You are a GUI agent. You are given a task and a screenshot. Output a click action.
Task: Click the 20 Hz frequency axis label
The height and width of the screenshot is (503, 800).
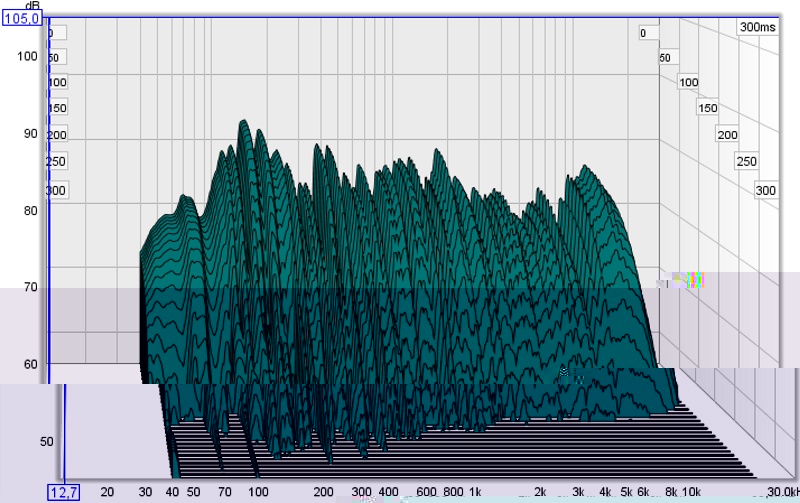click(x=107, y=493)
